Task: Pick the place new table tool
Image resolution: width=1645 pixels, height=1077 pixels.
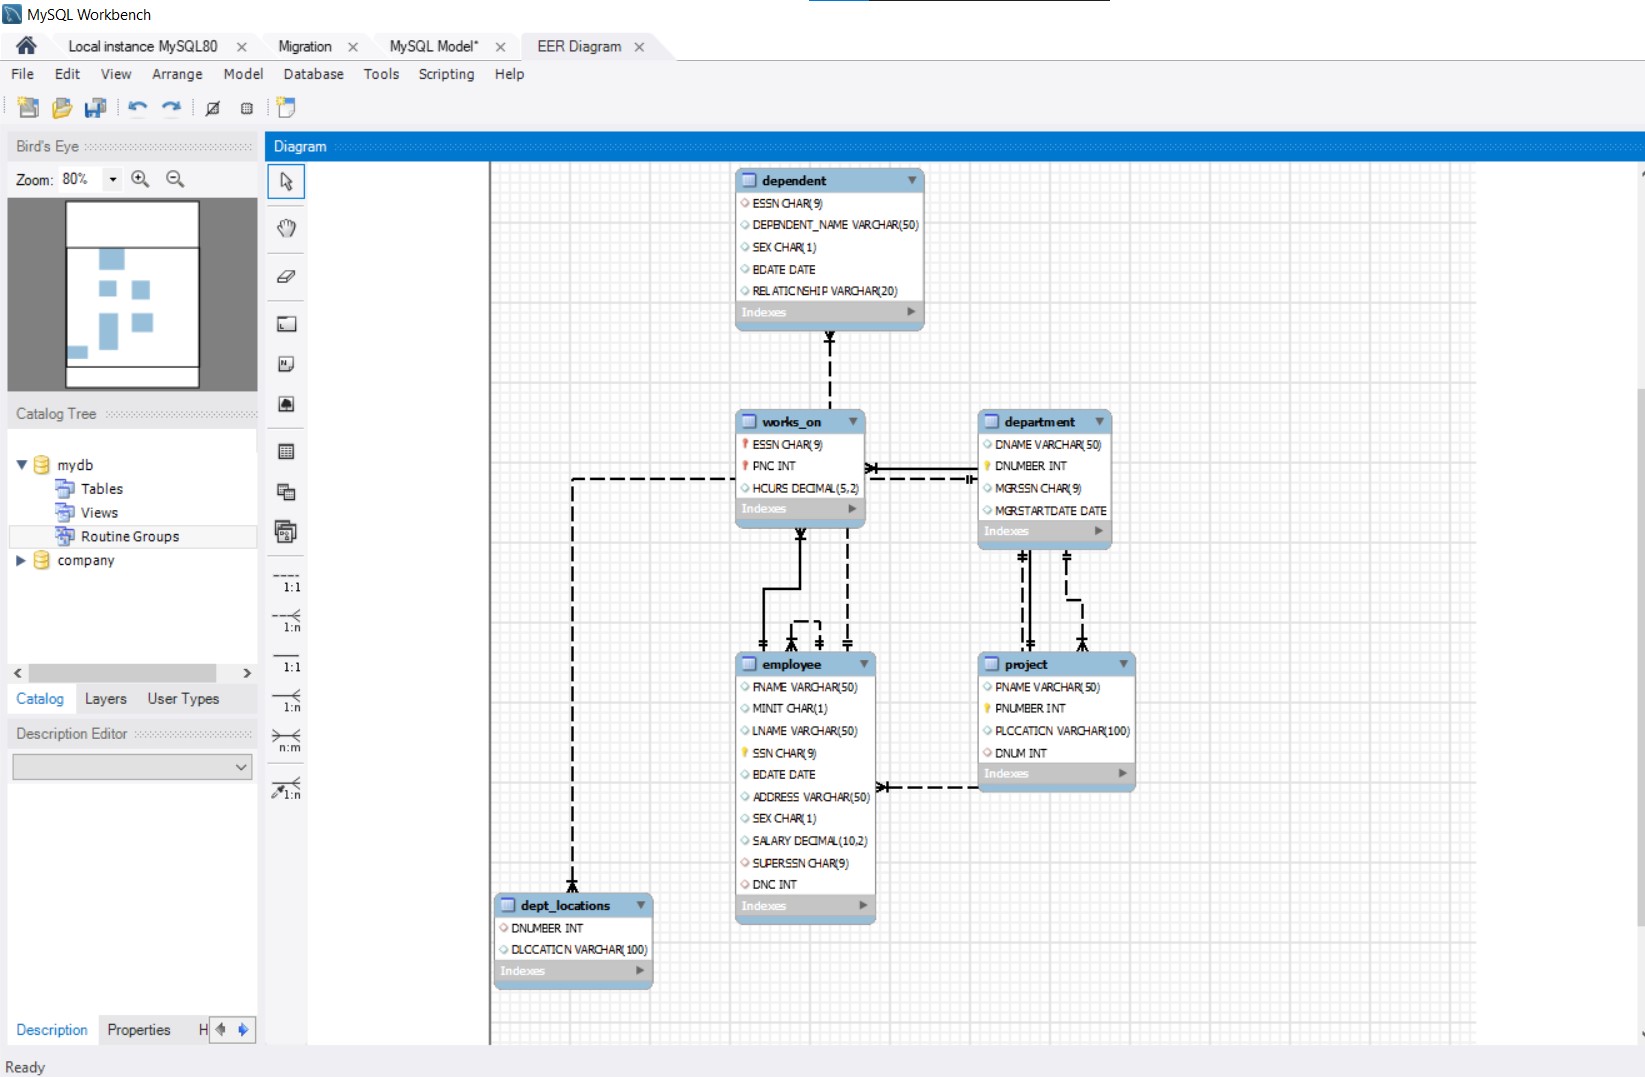Action: tap(286, 452)
